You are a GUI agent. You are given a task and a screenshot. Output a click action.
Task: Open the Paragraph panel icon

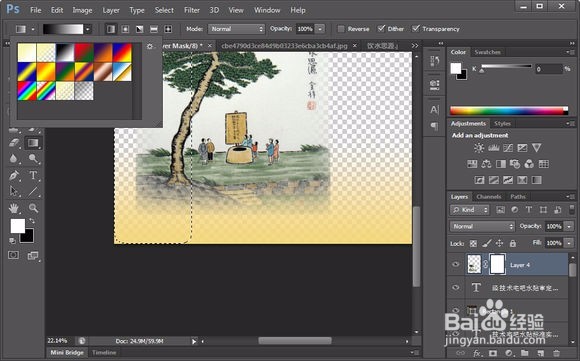(x=434, y=126)
